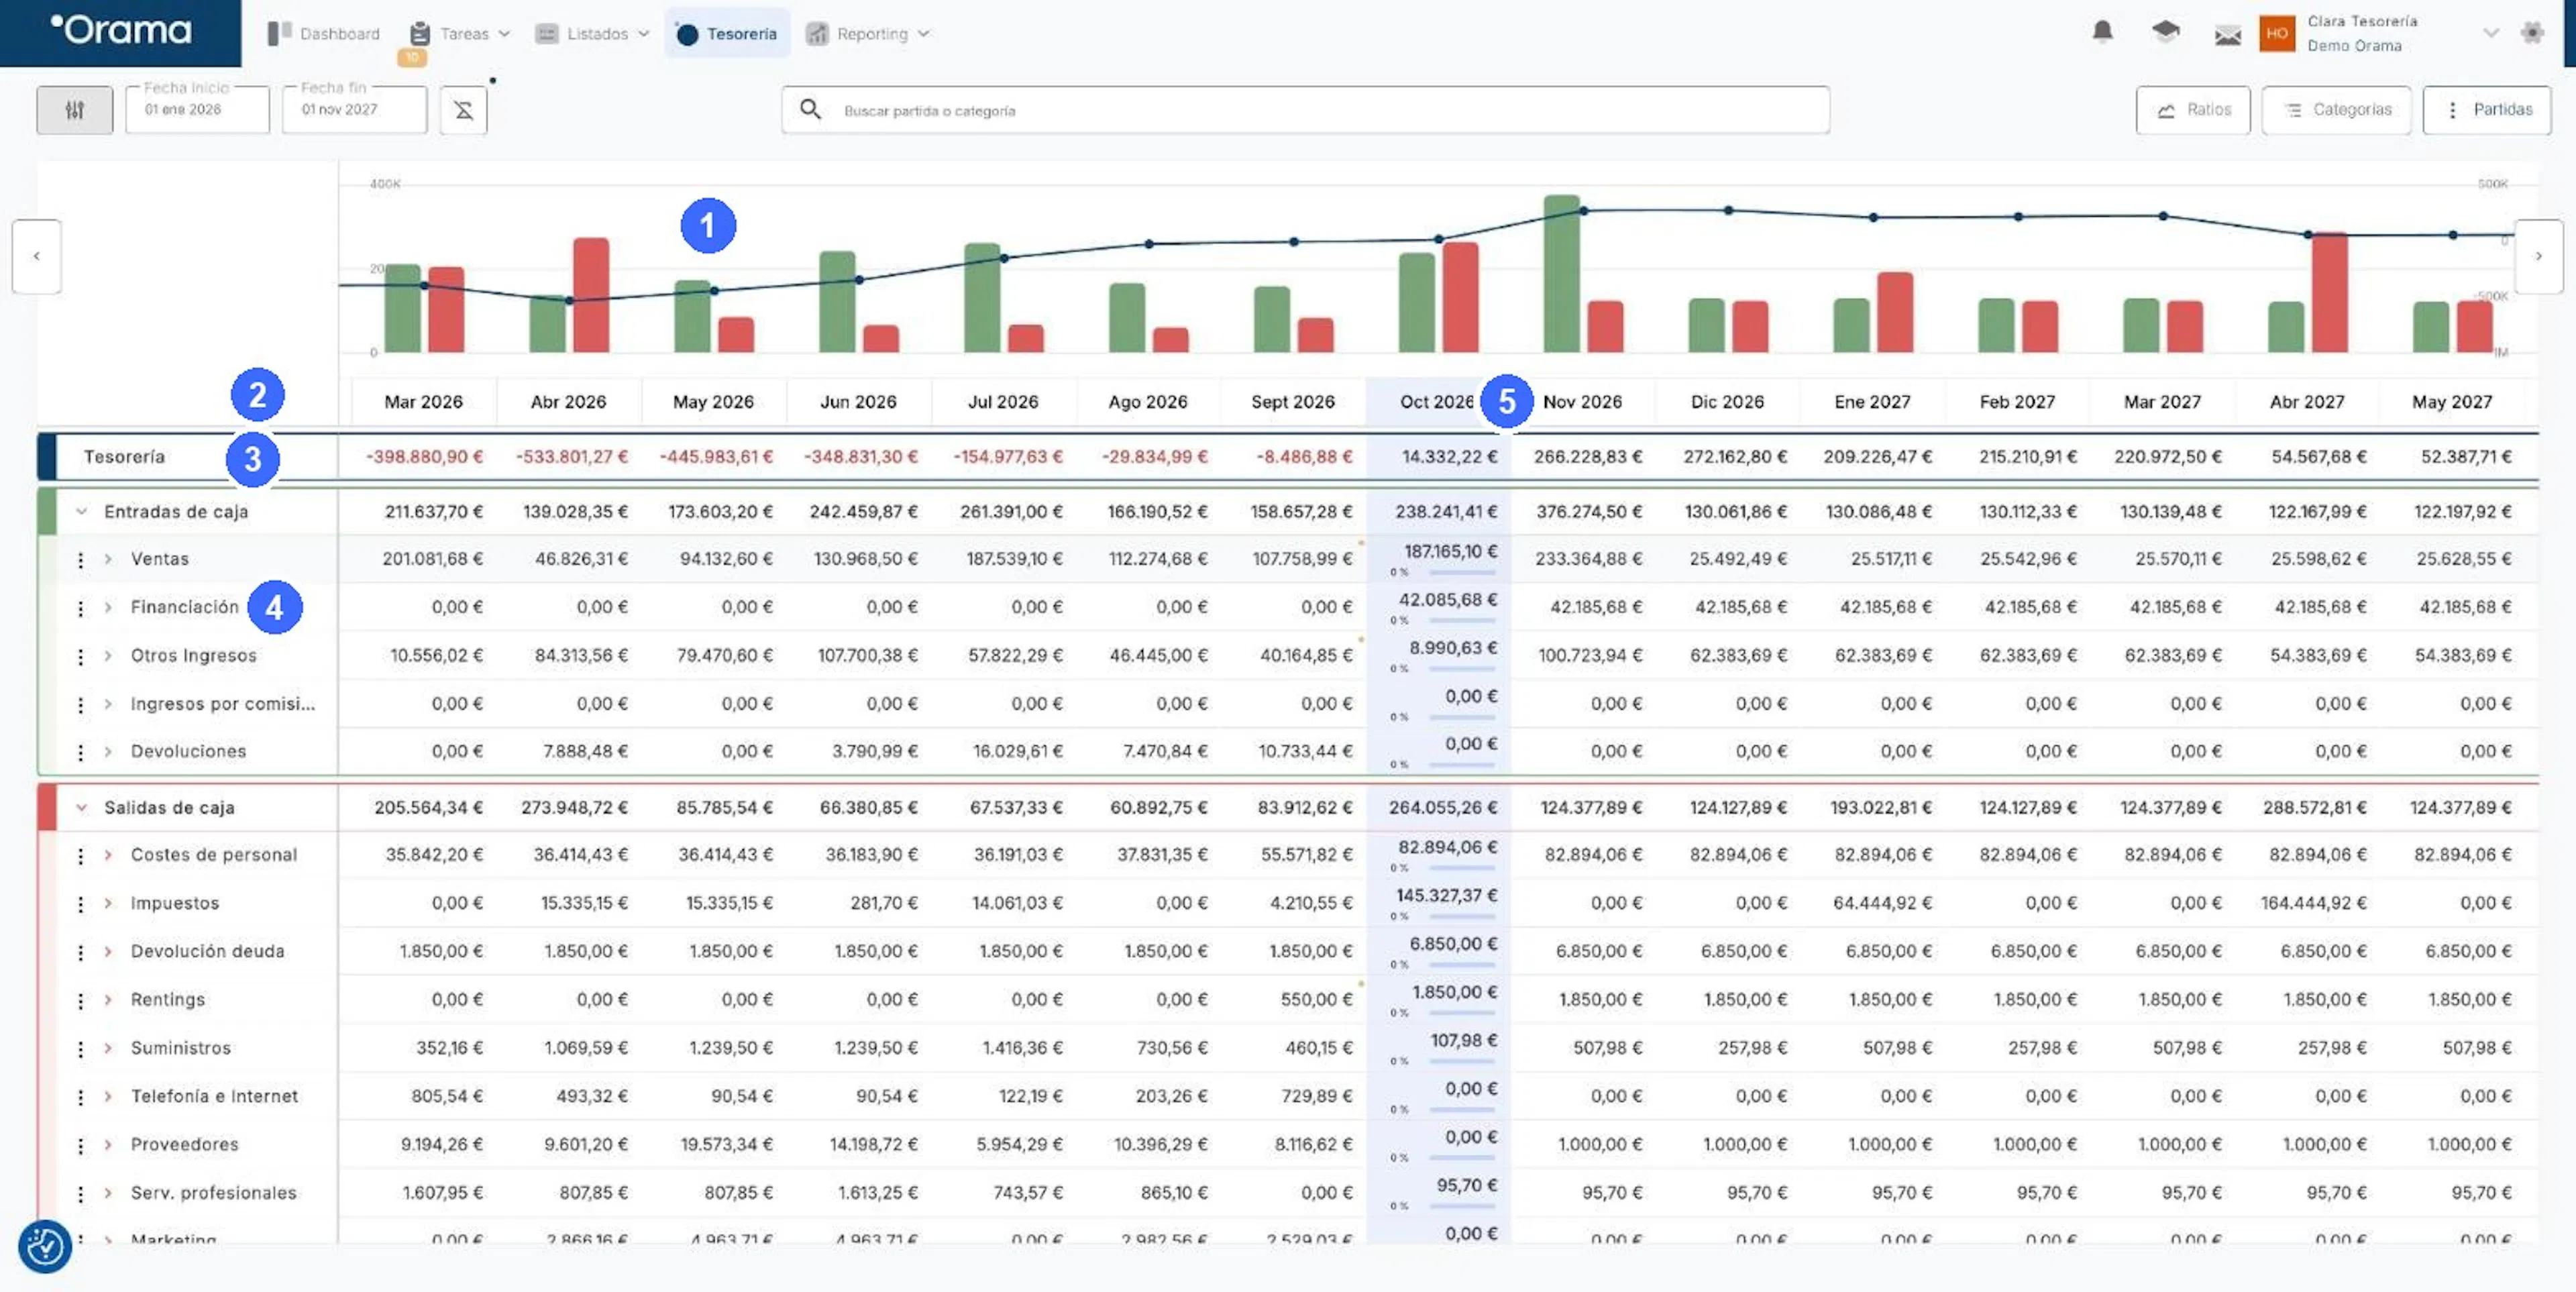Open the settings gear icon

pos(2532,33)
